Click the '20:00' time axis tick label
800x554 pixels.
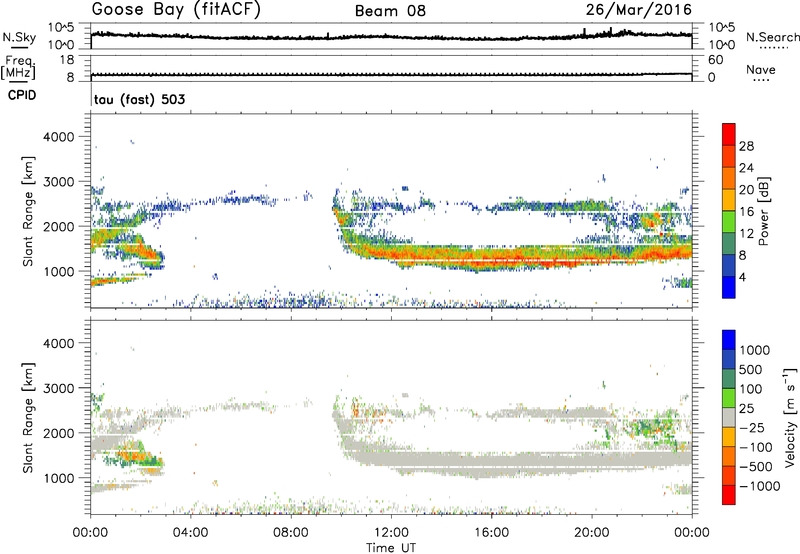click(x=592, y=533)
